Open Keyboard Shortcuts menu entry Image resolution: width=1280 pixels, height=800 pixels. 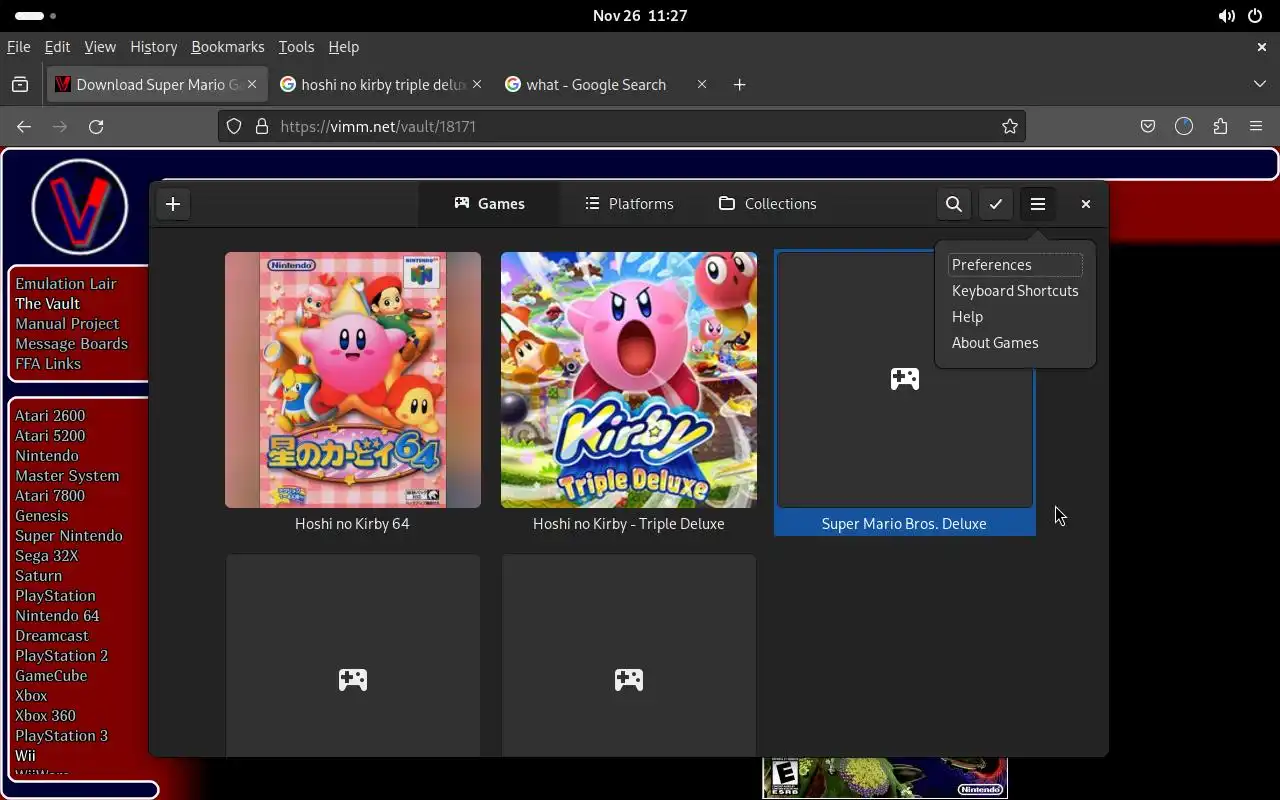[x=1015, y=291]
